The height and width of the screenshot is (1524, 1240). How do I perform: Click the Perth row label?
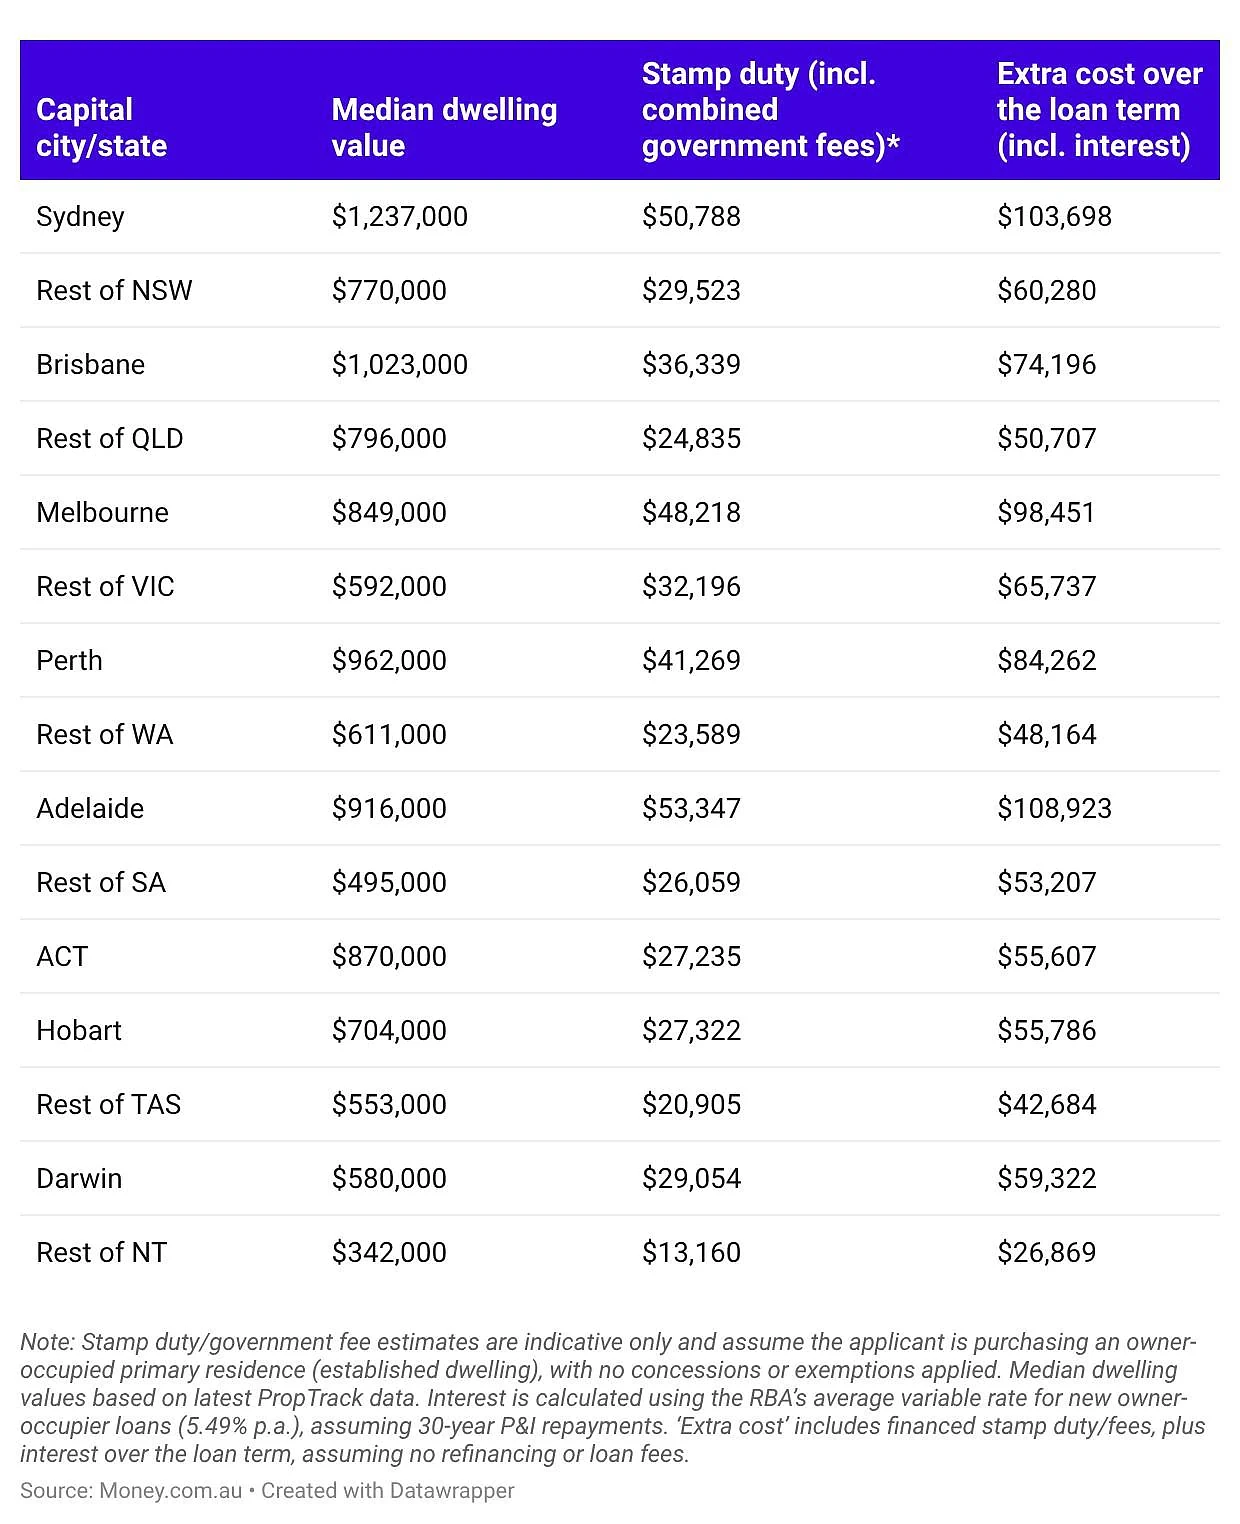(69, 660)
